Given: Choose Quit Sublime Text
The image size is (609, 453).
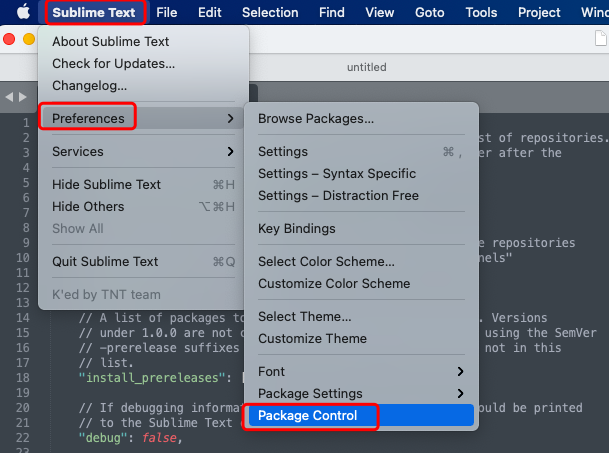Looking at the screenshot, I should (143, 261).
